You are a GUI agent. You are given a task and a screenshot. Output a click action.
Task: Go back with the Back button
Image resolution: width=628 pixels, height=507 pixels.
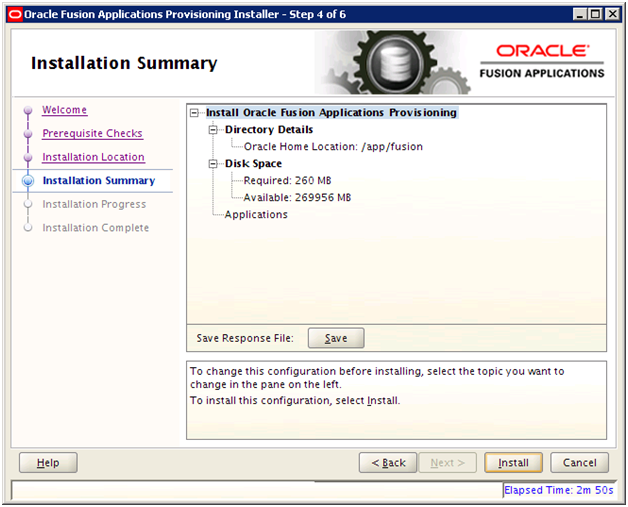coord(388,463)
